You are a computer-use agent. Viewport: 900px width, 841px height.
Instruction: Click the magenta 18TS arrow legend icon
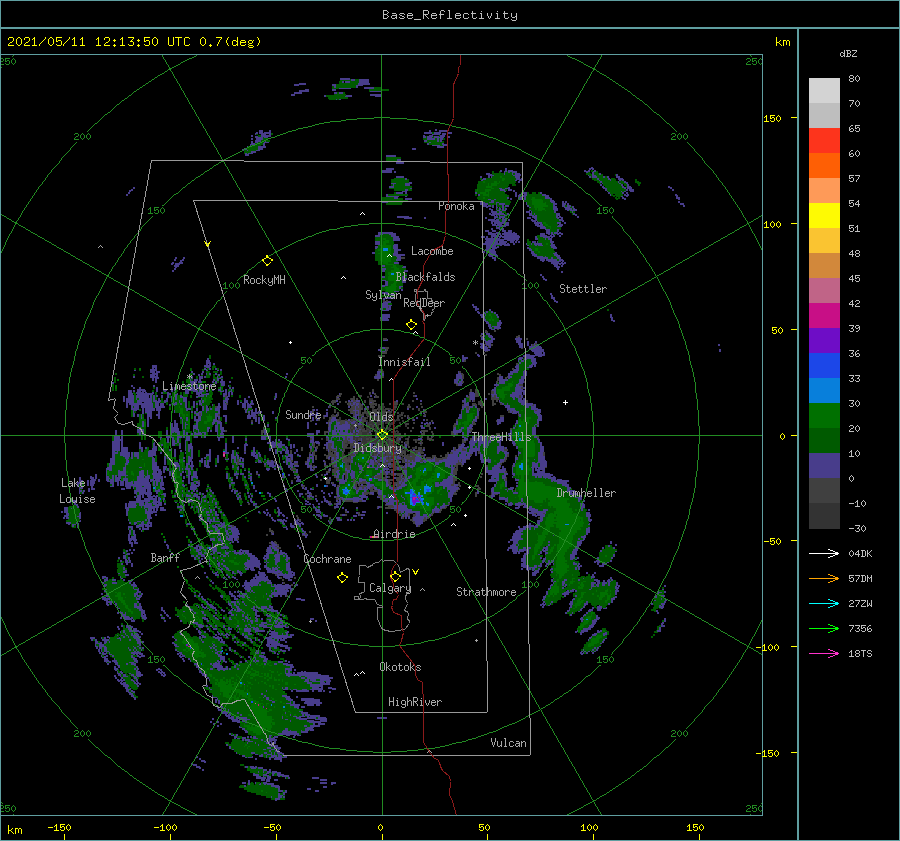(x=824, y=653)
